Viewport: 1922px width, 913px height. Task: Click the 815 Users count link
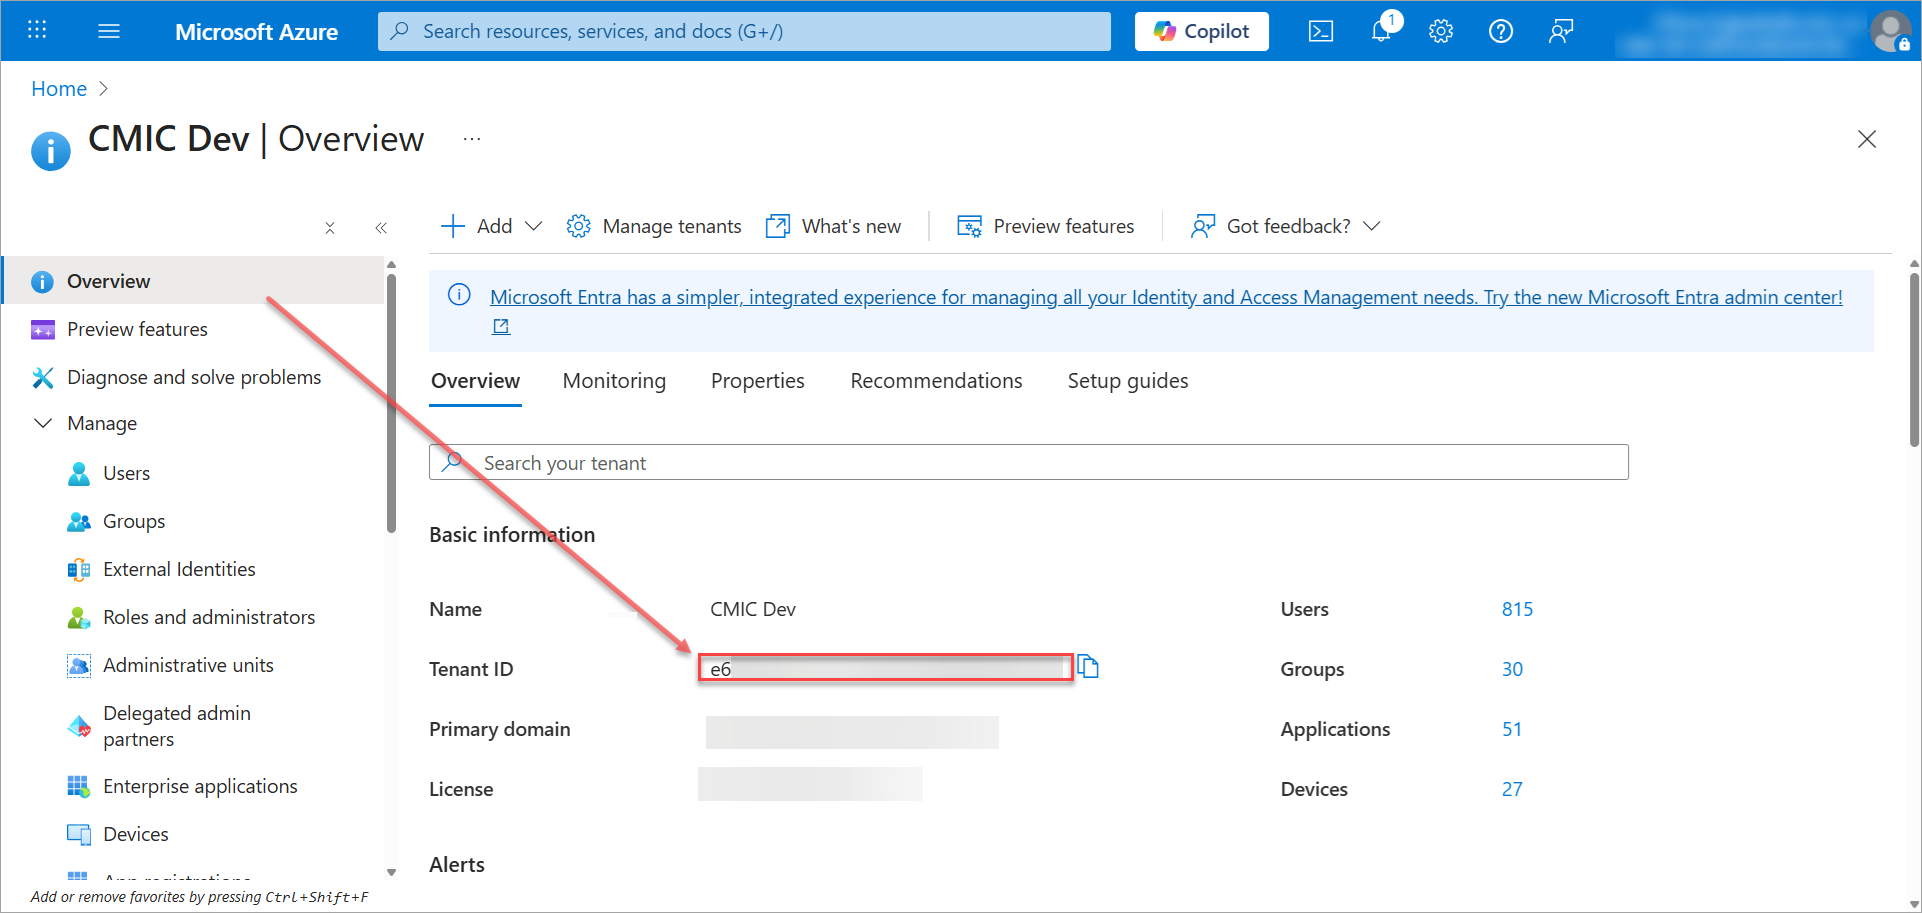(1517, 608)
